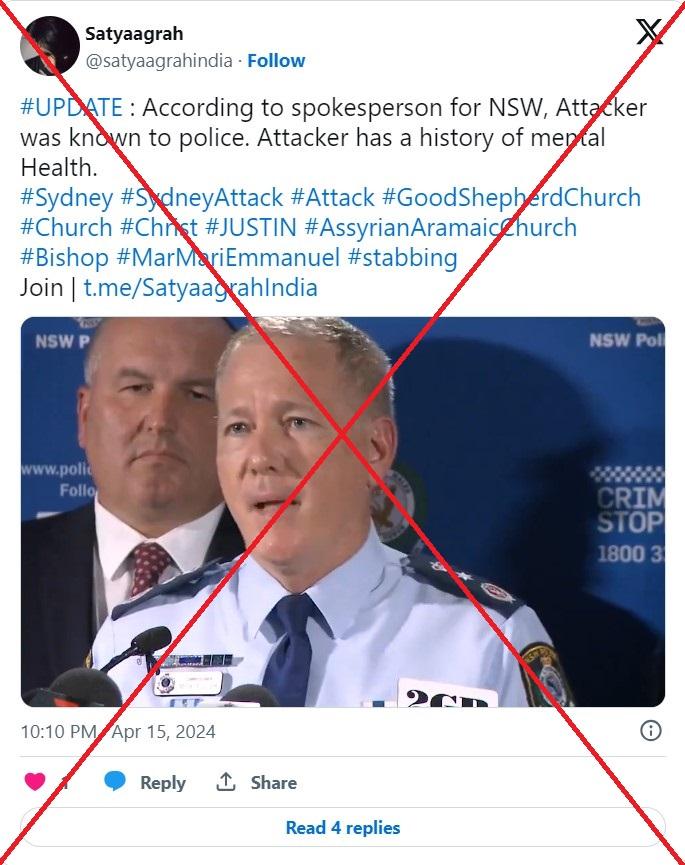Open the #AssyrianAramaicChurch hashtag
This screenshot has height=865, width=685.
click(441, 227)
